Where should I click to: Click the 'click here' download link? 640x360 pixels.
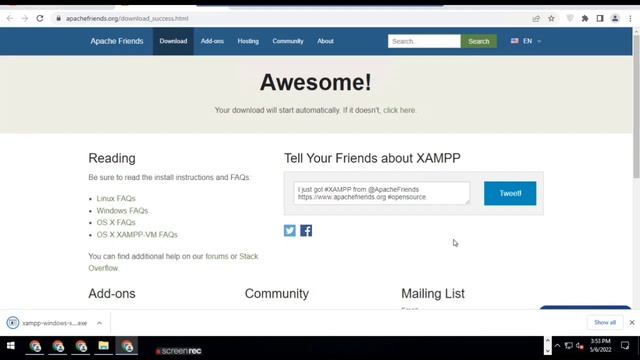[399, 110]
